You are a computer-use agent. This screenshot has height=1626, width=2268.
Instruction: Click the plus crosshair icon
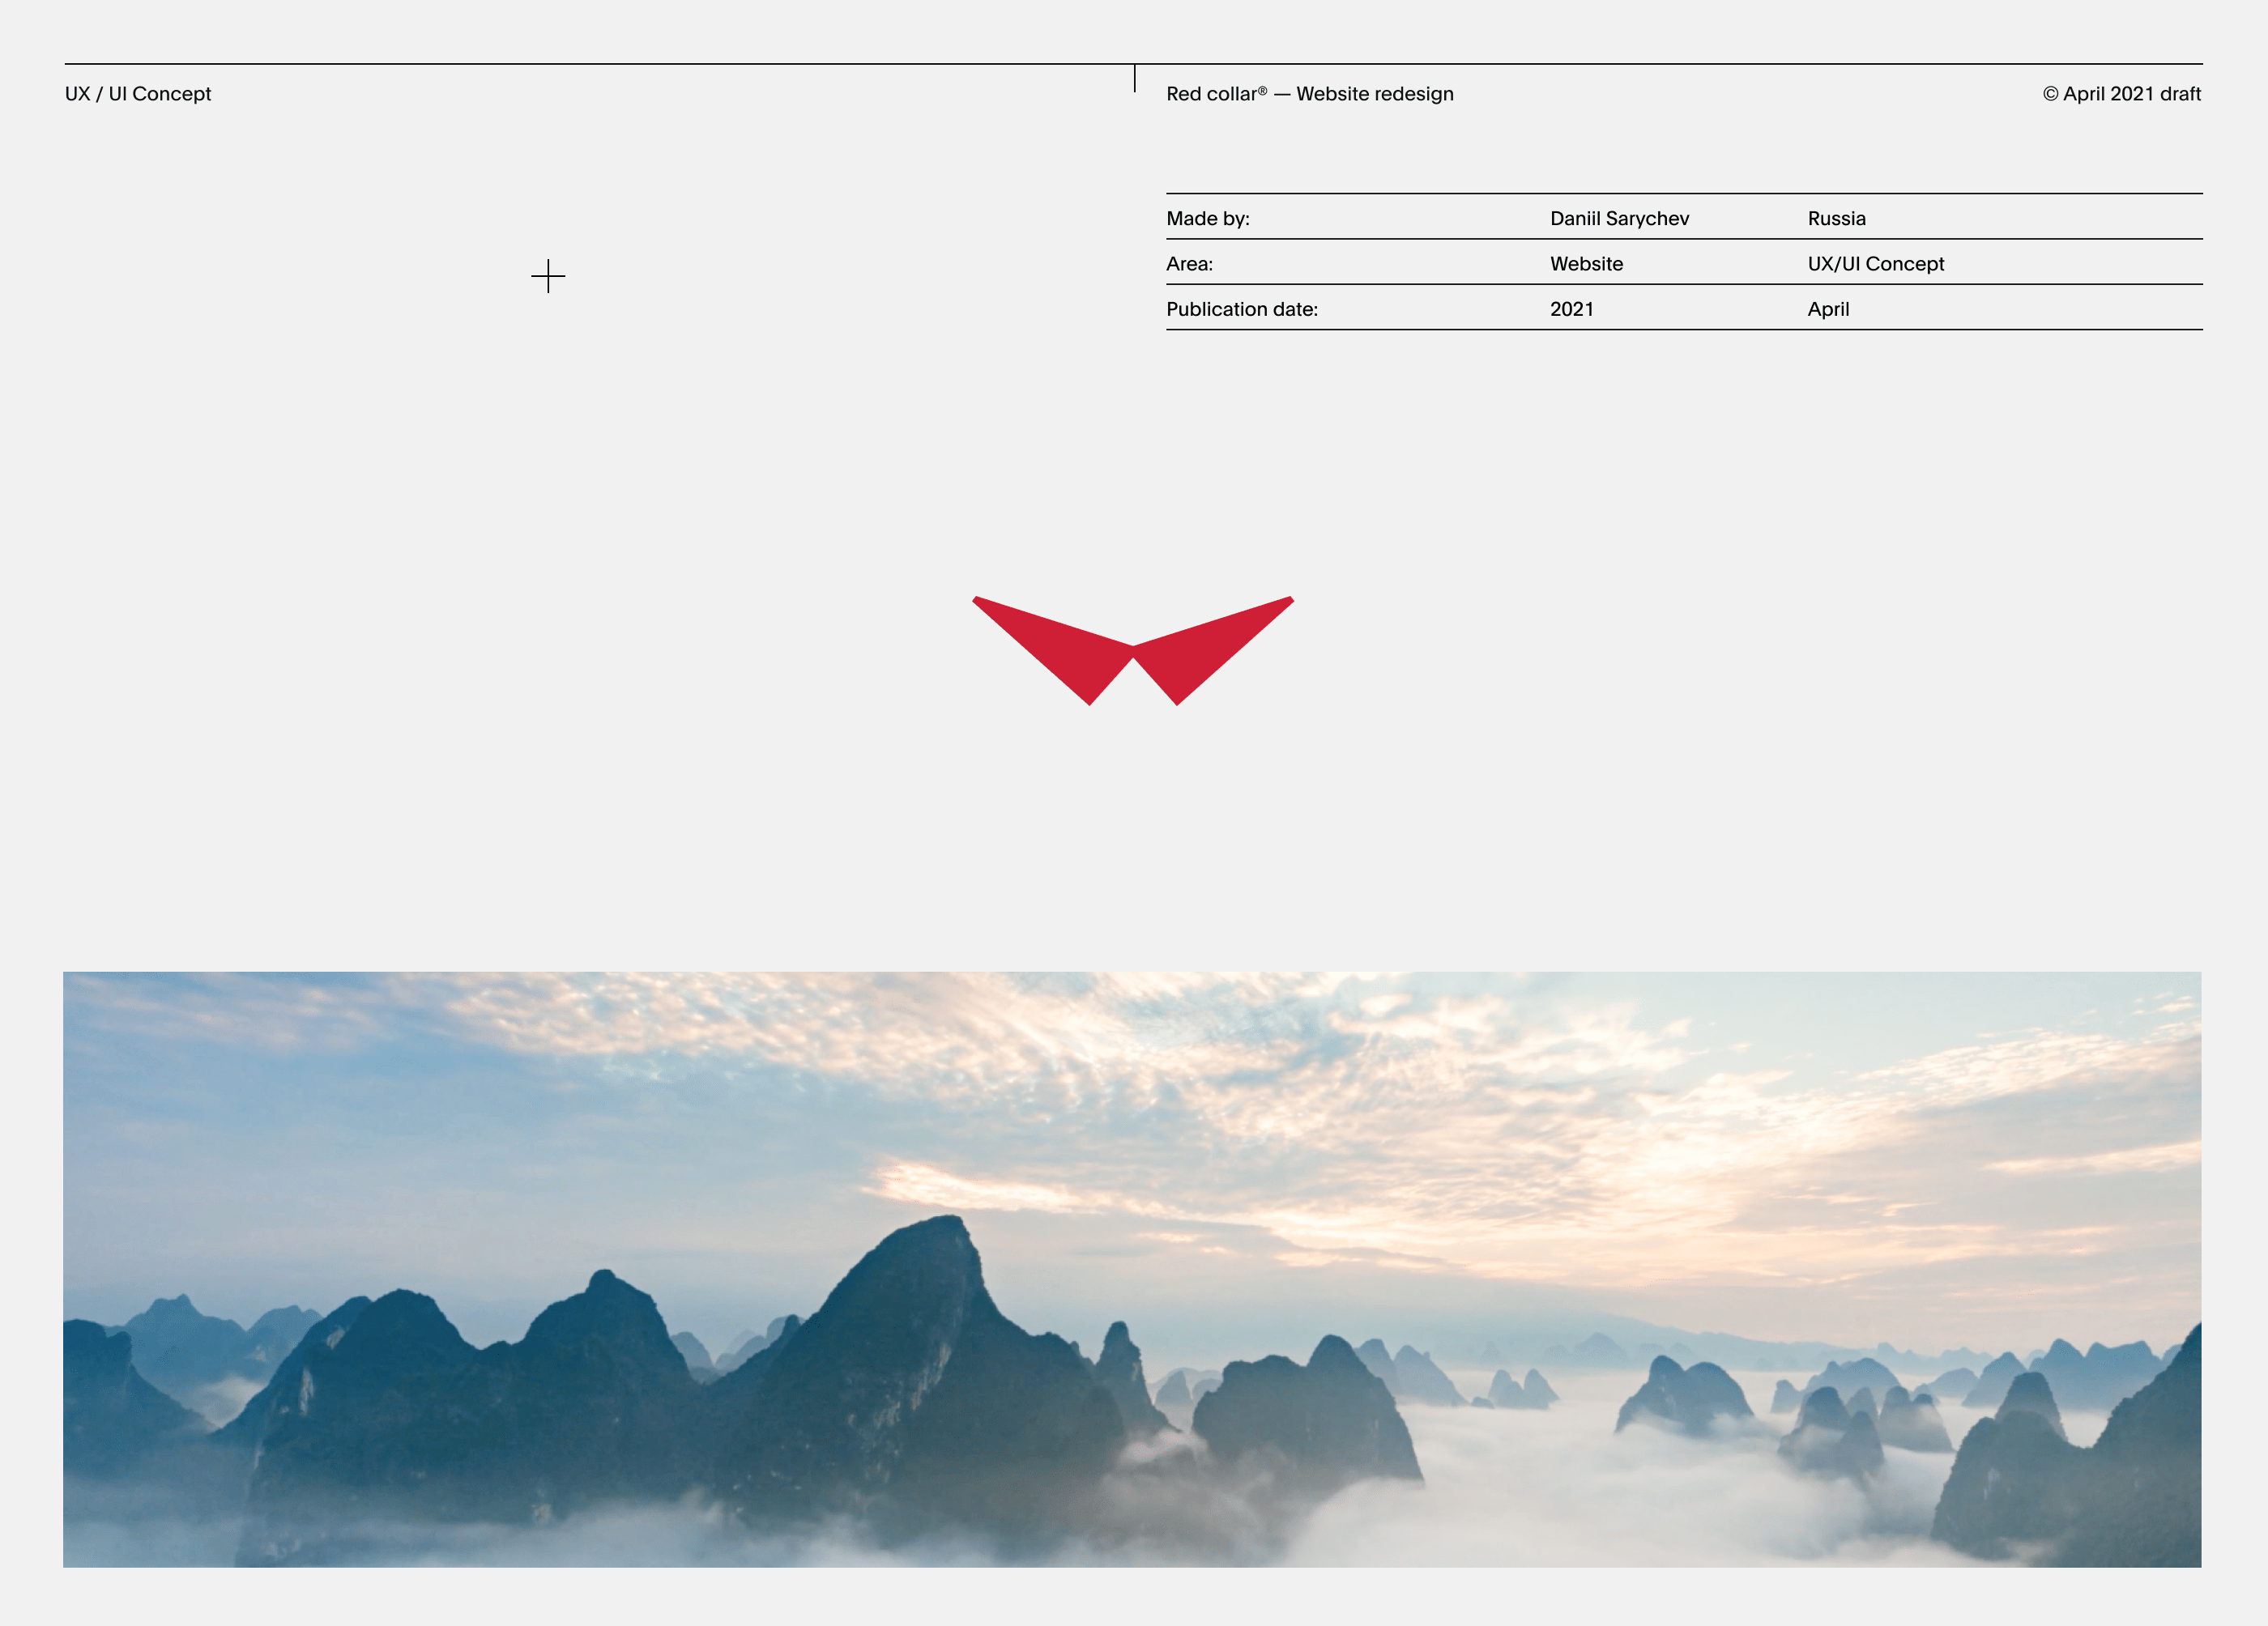click(x=548, y=276)
